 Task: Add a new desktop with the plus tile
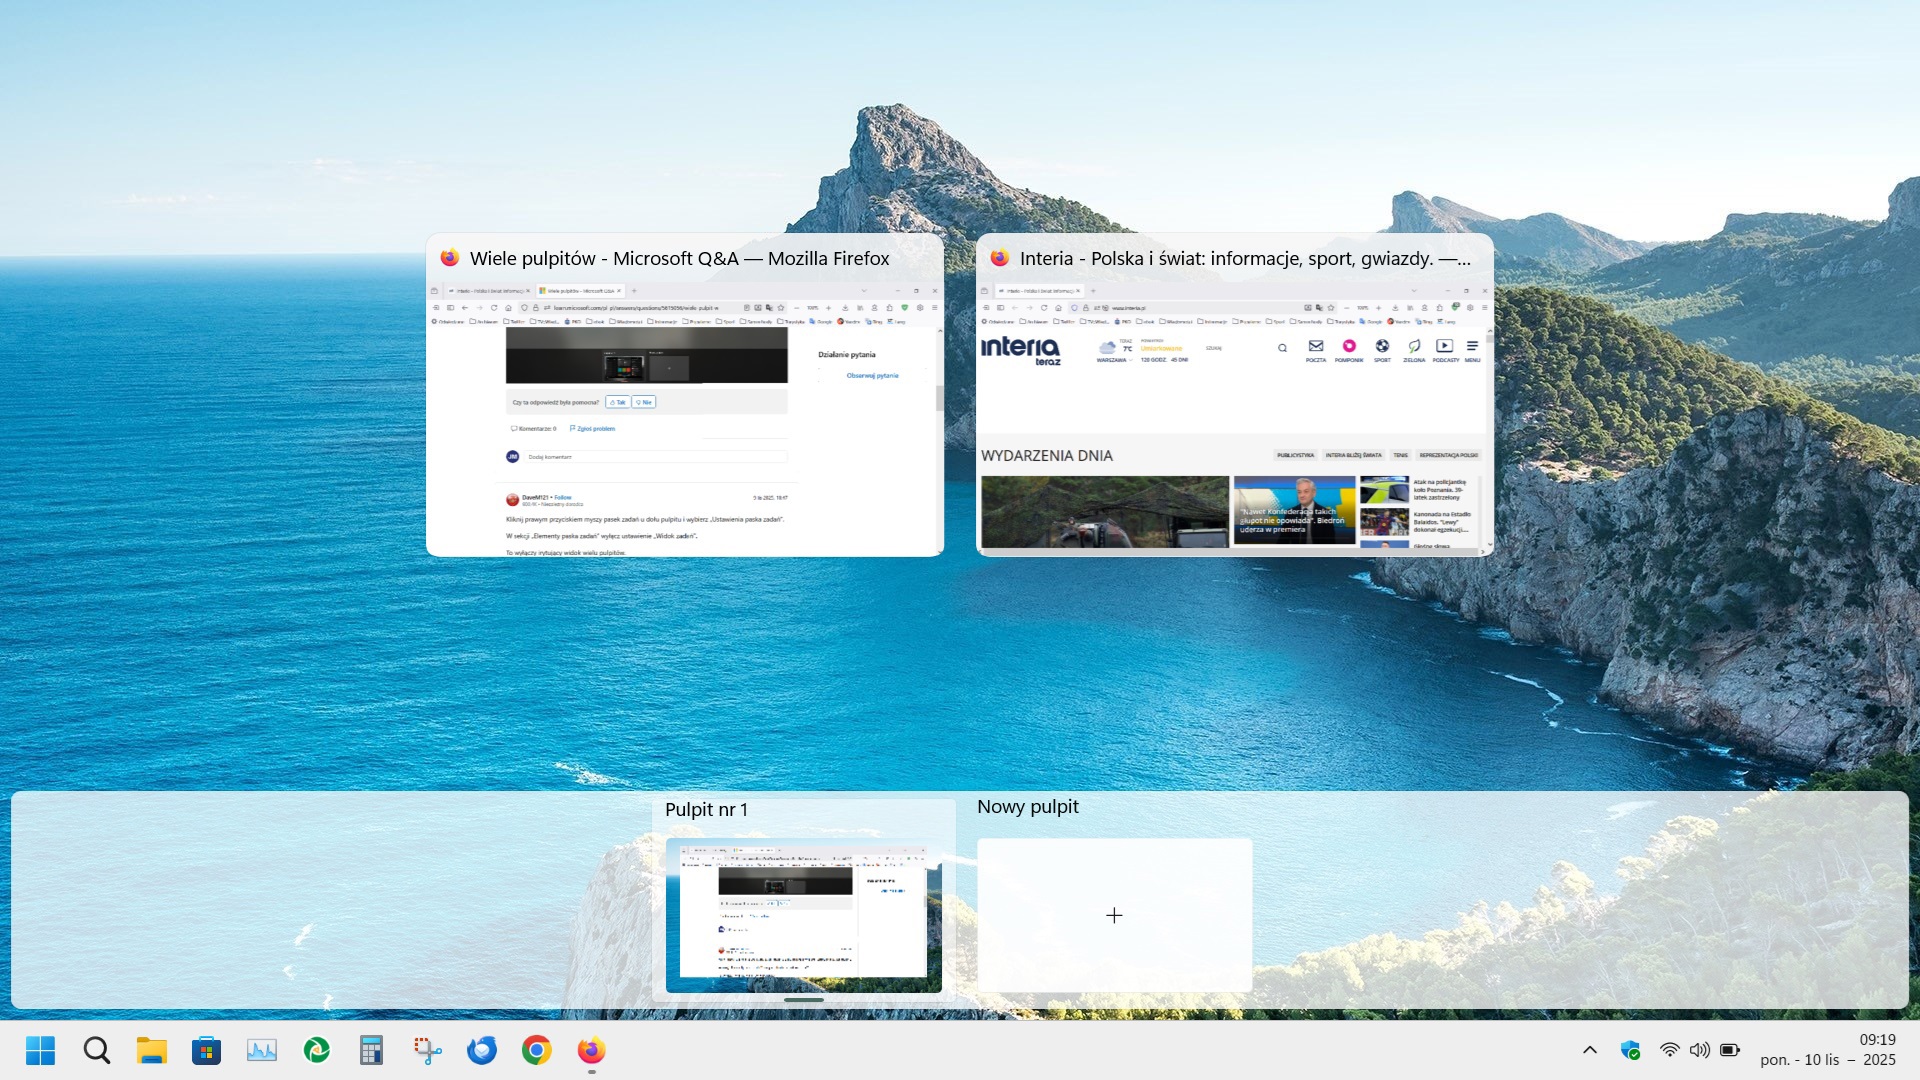coord(1114,915)
